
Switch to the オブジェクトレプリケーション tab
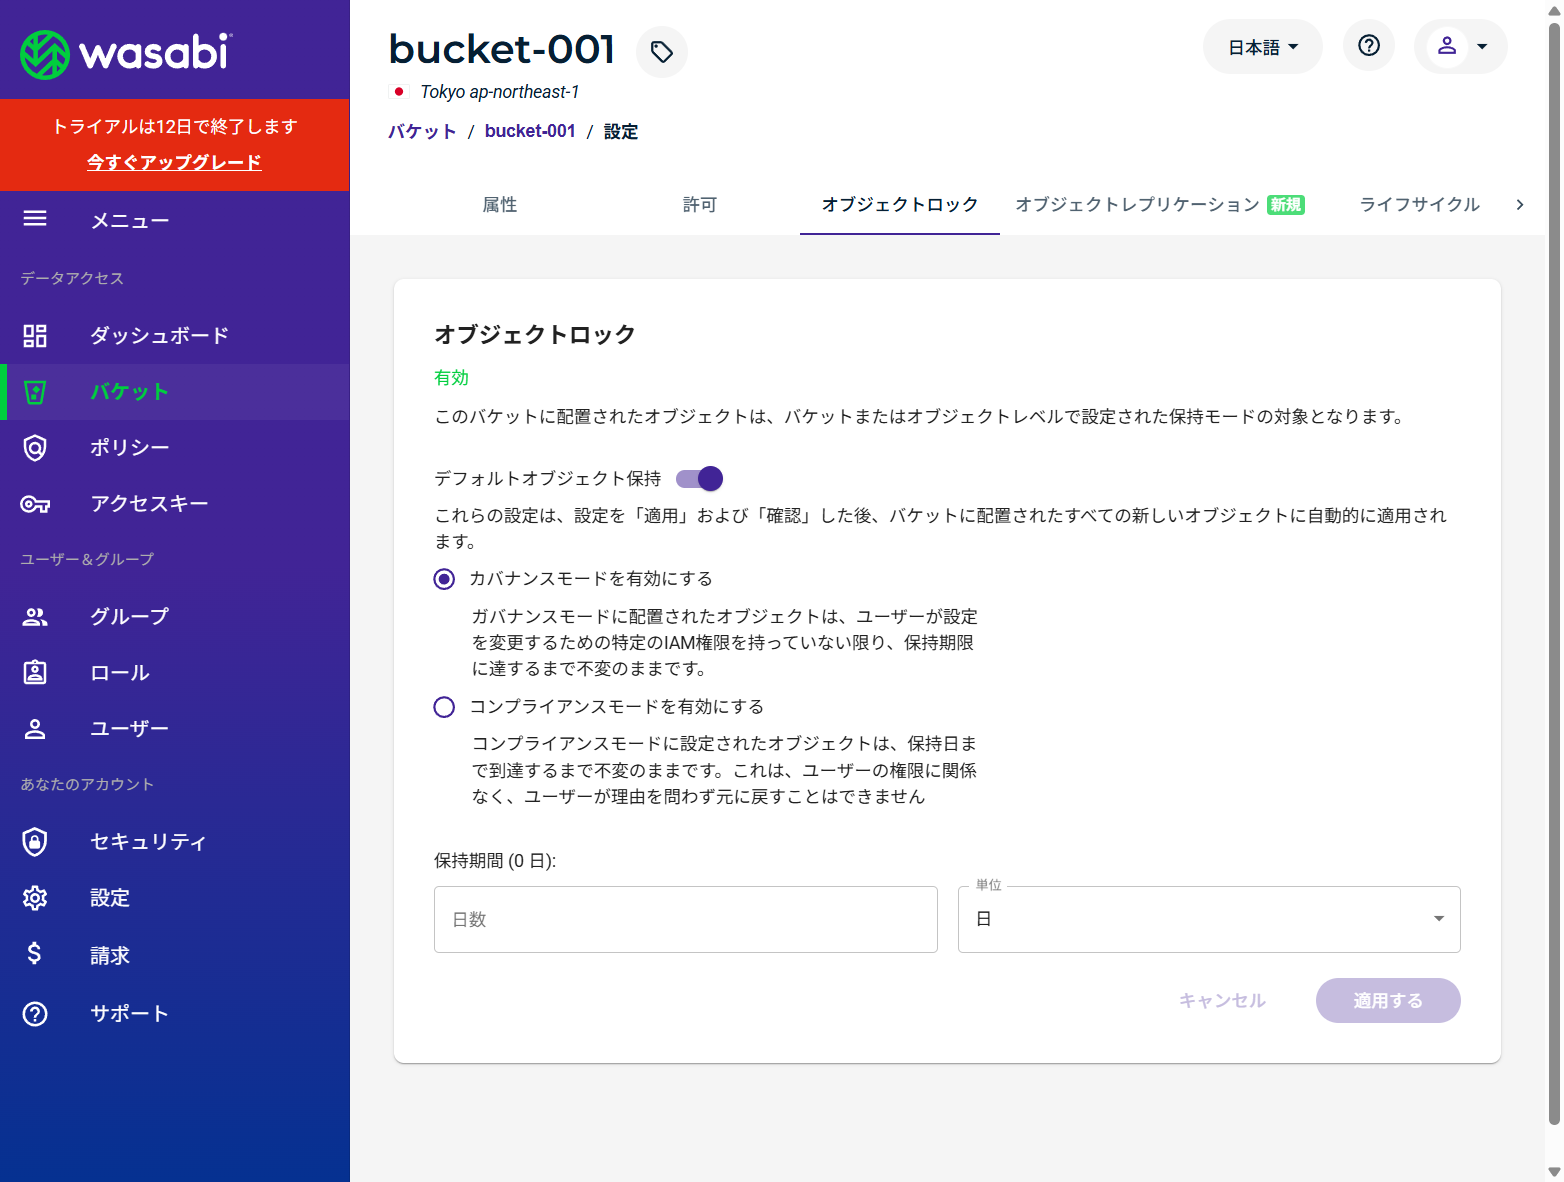1160,205
